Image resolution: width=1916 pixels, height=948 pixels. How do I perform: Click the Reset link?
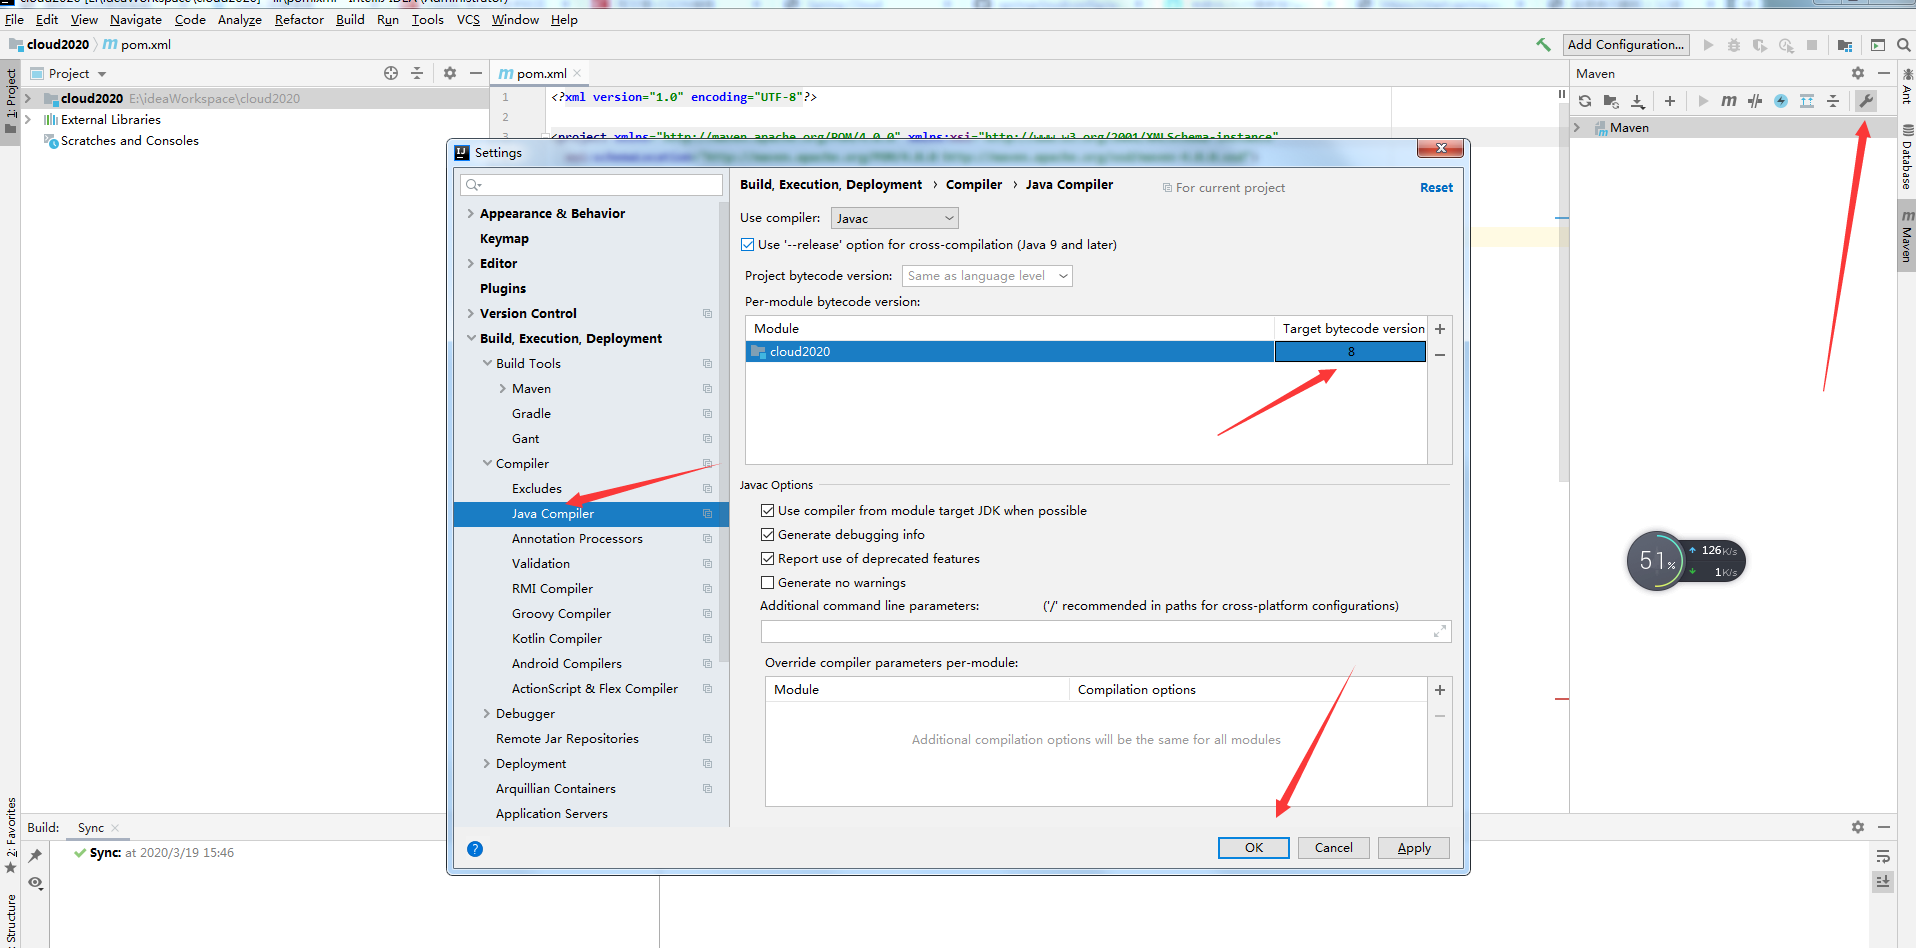click(1436, 188)
